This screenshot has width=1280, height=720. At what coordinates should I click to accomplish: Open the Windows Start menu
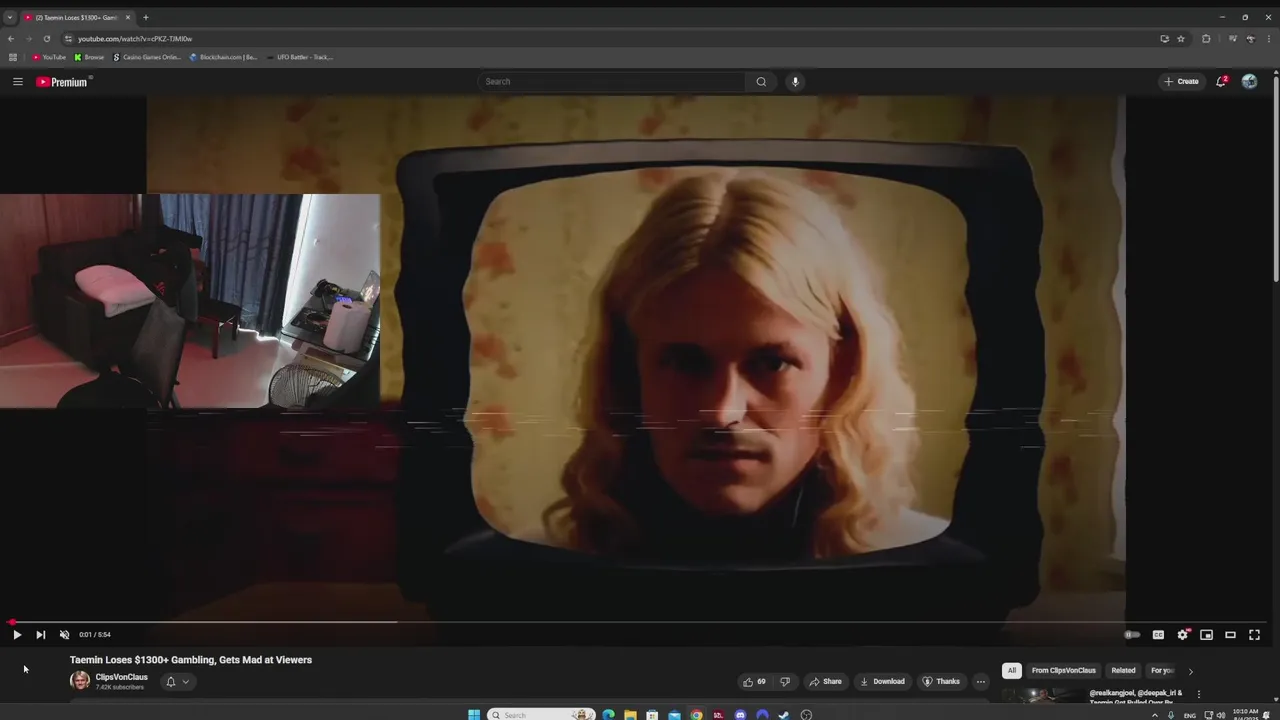474,715
